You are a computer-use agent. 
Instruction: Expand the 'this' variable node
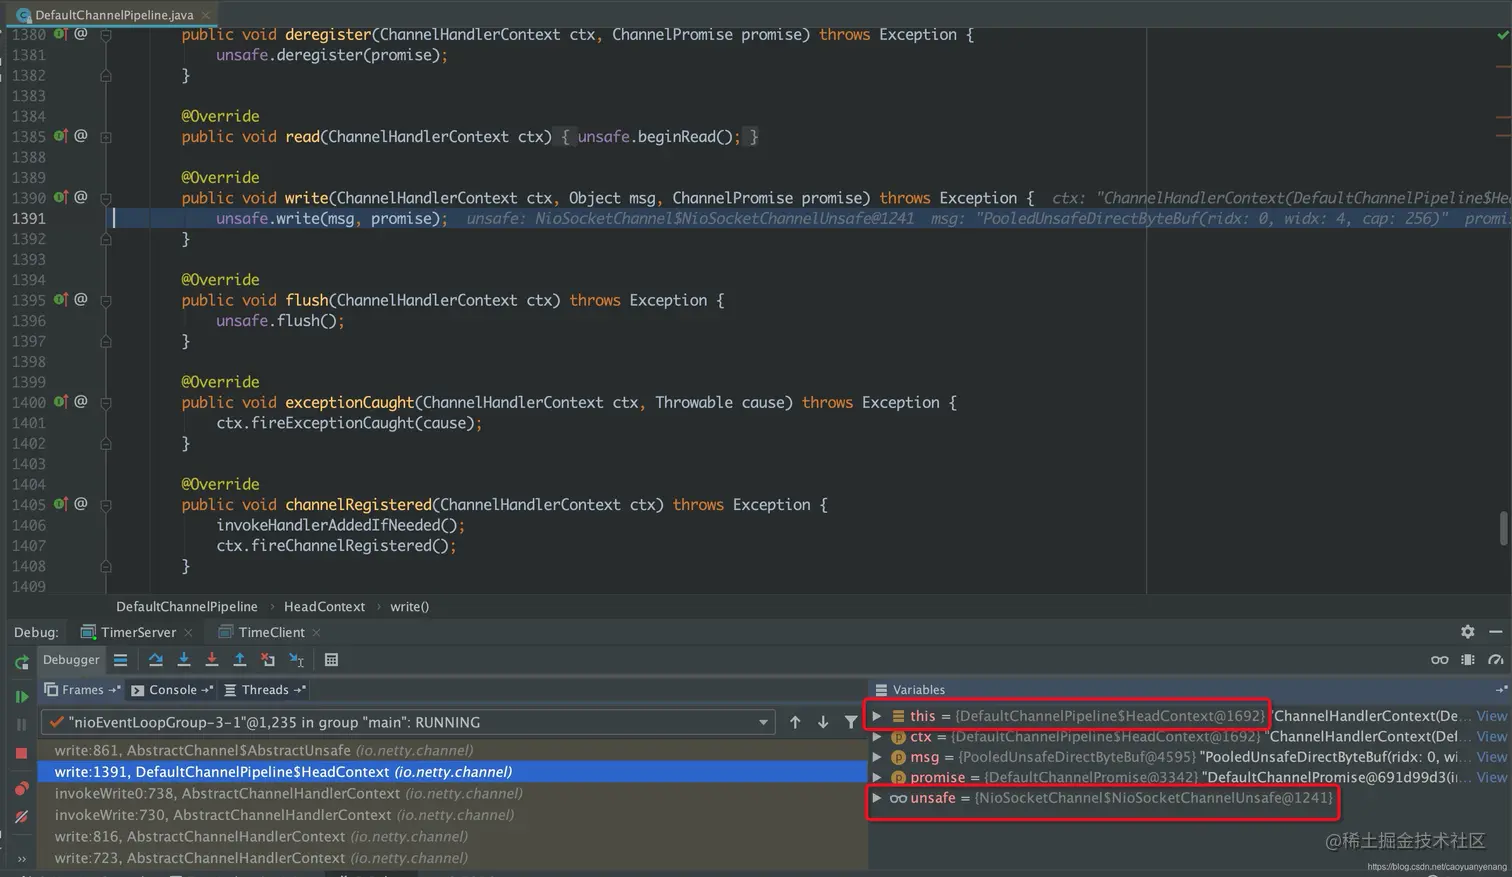coord(877,716)
